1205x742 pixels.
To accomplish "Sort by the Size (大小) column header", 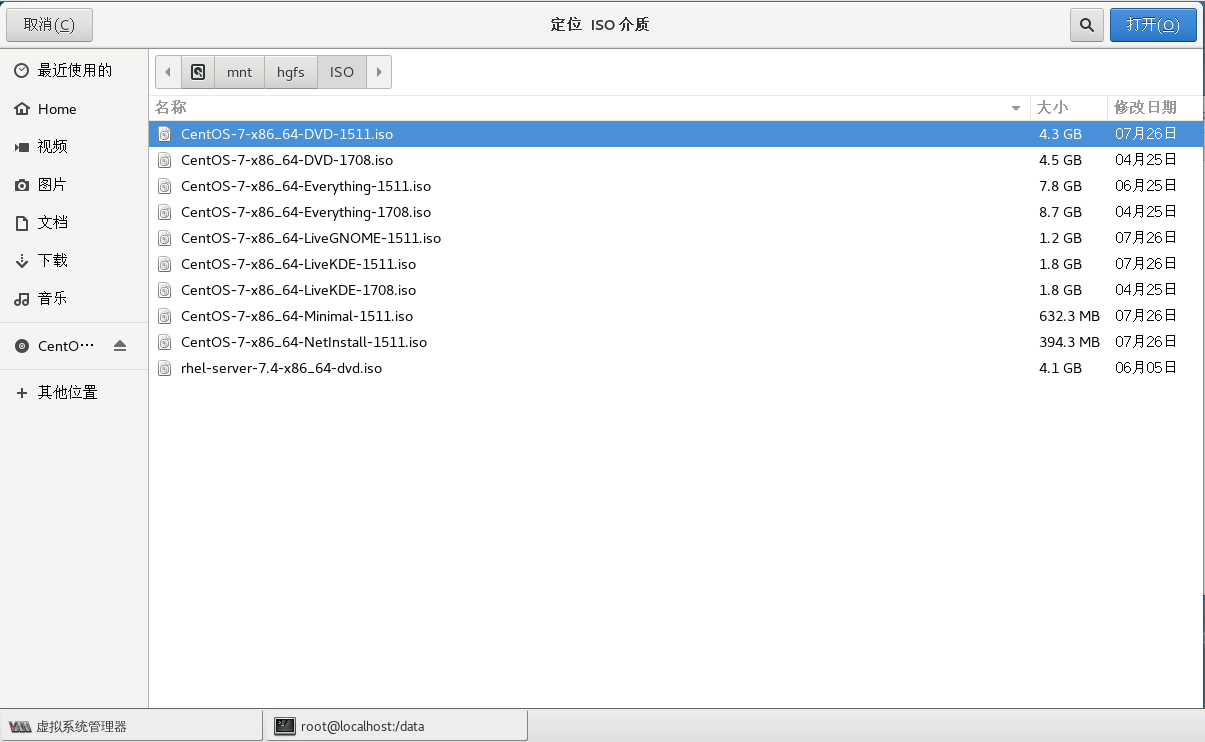I will (x=1069, y=108).
